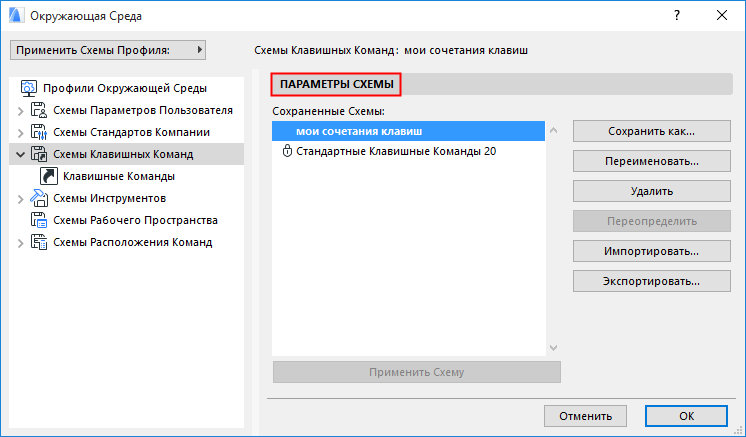Click the lock icon beside Стандартные Клавишные Команды 20
This screenshot has width=746, height=437.
(x=288, y=152)
